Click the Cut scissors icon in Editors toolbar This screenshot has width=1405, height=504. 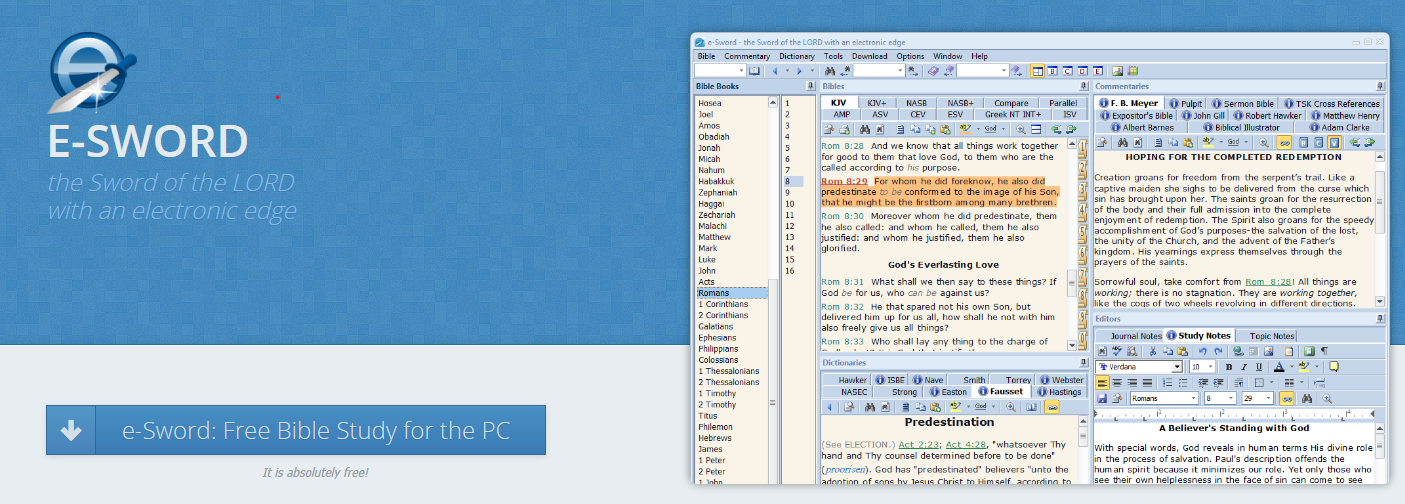tap(1153, 351)
